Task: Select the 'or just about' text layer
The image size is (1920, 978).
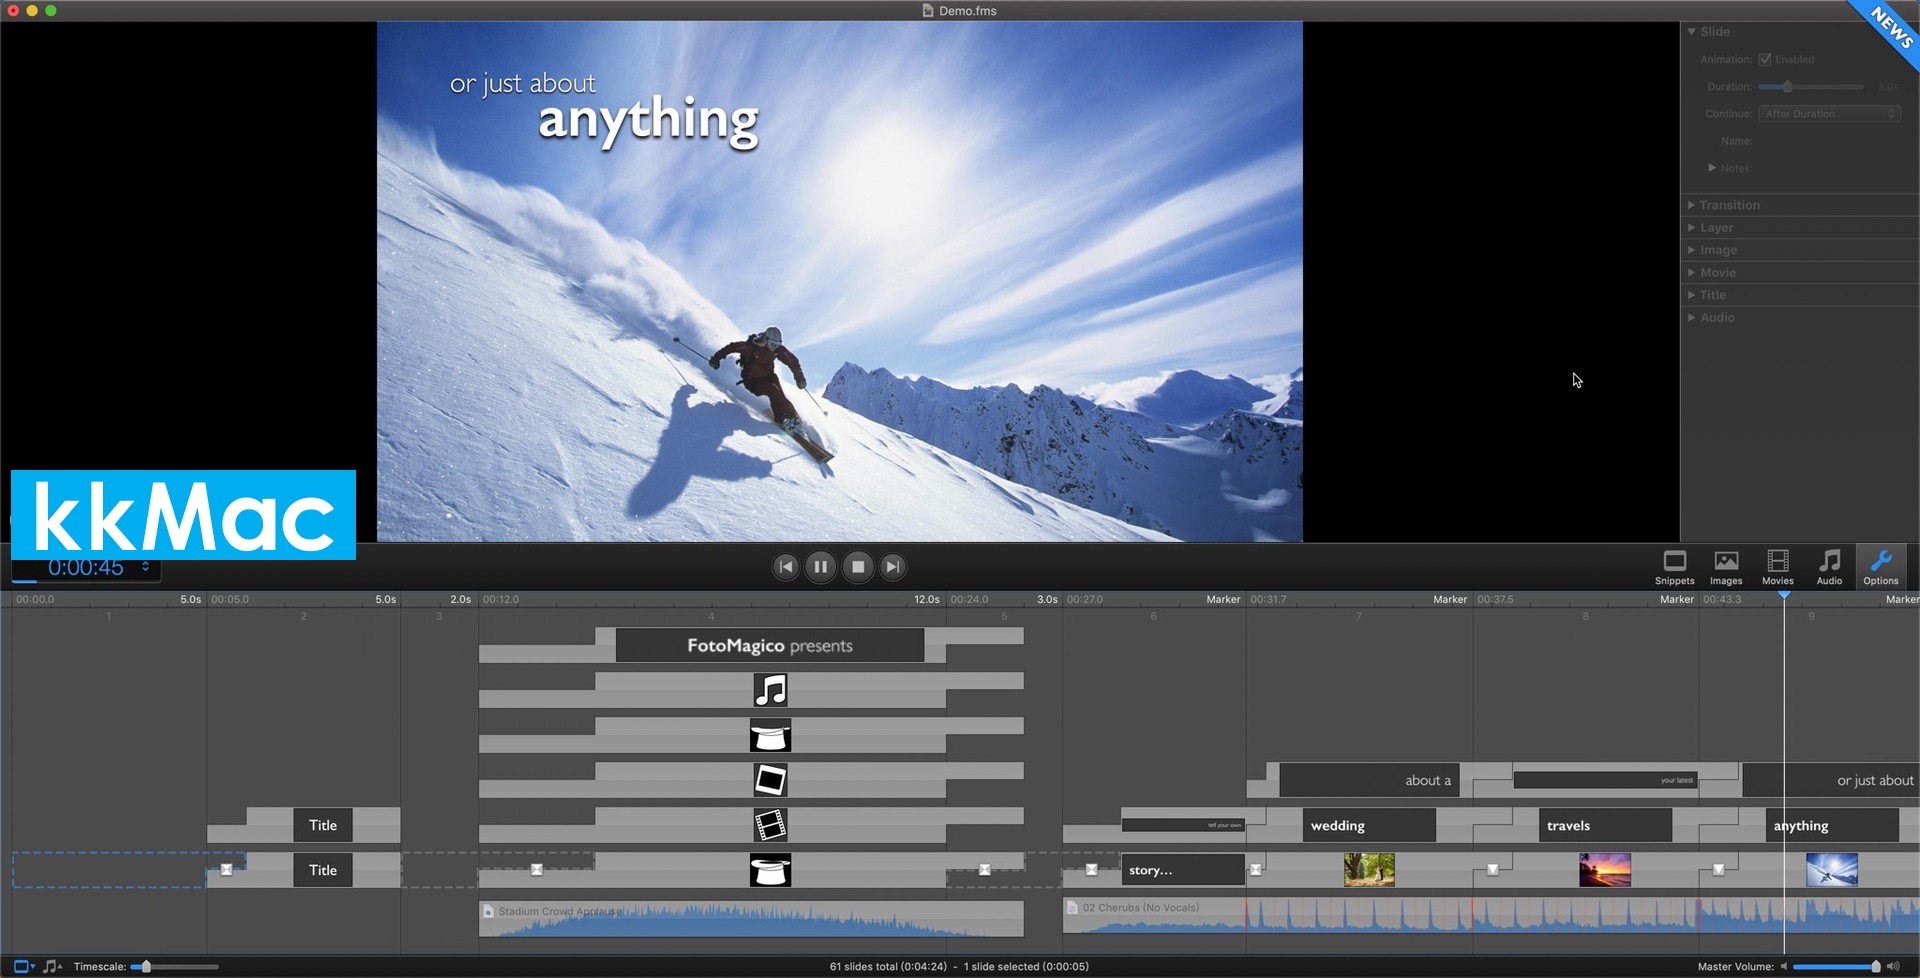Action: pos(1830,780)
